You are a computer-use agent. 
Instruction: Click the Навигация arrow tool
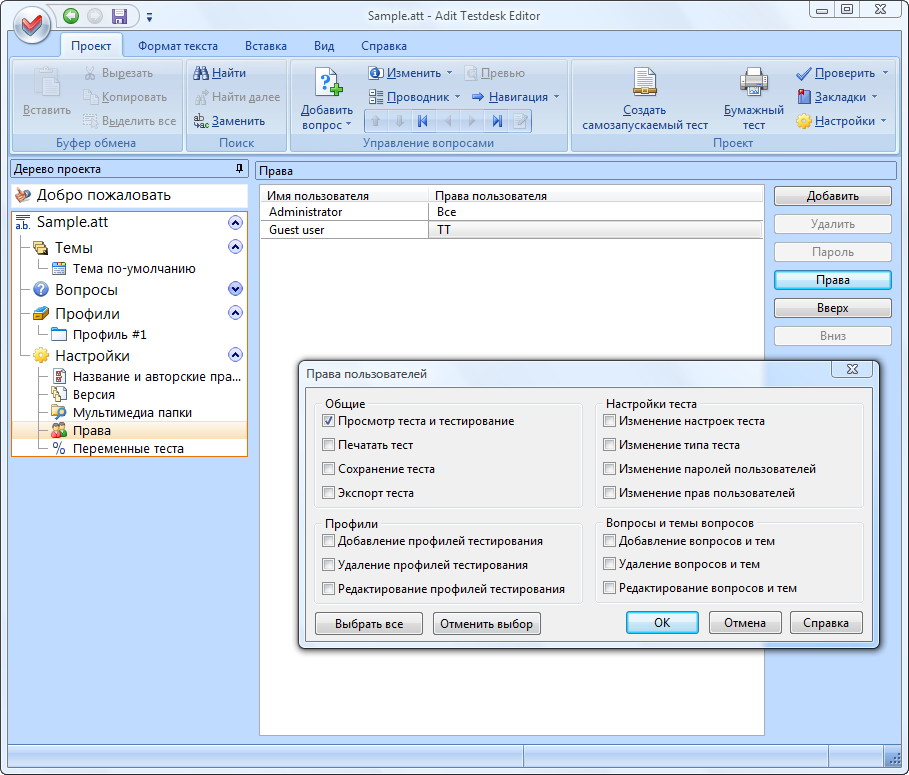coord(510,97)
